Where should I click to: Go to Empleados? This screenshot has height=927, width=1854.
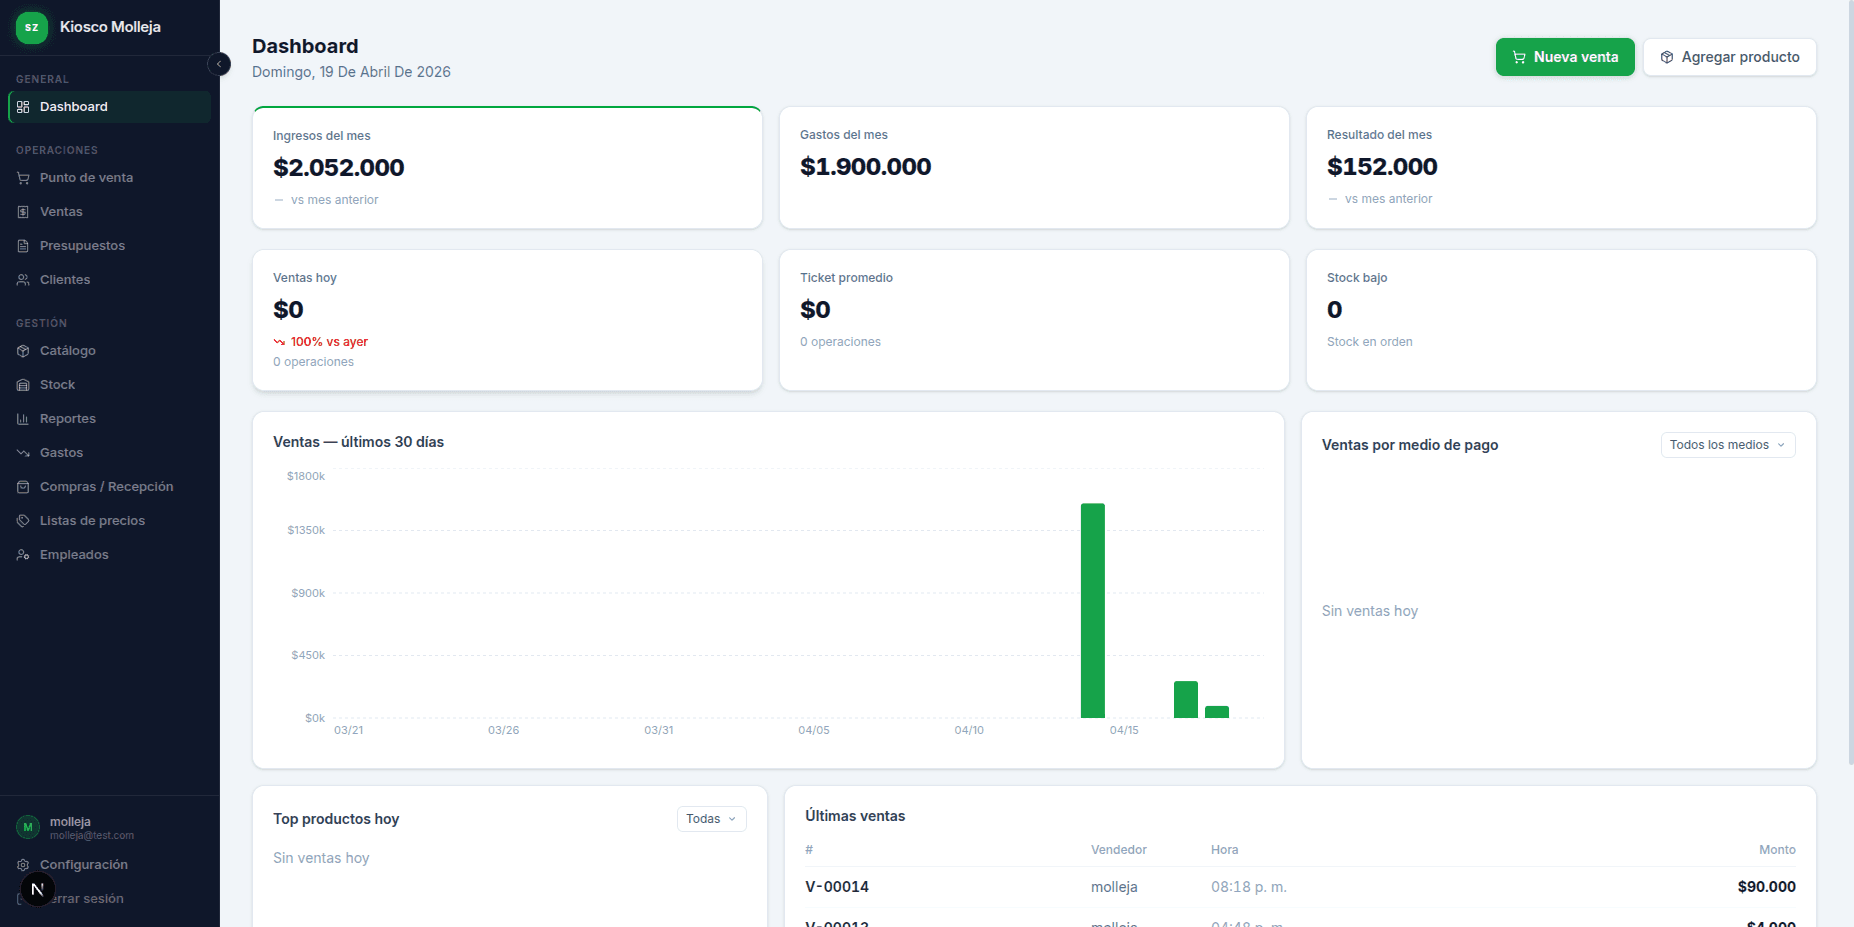[110, 555]
